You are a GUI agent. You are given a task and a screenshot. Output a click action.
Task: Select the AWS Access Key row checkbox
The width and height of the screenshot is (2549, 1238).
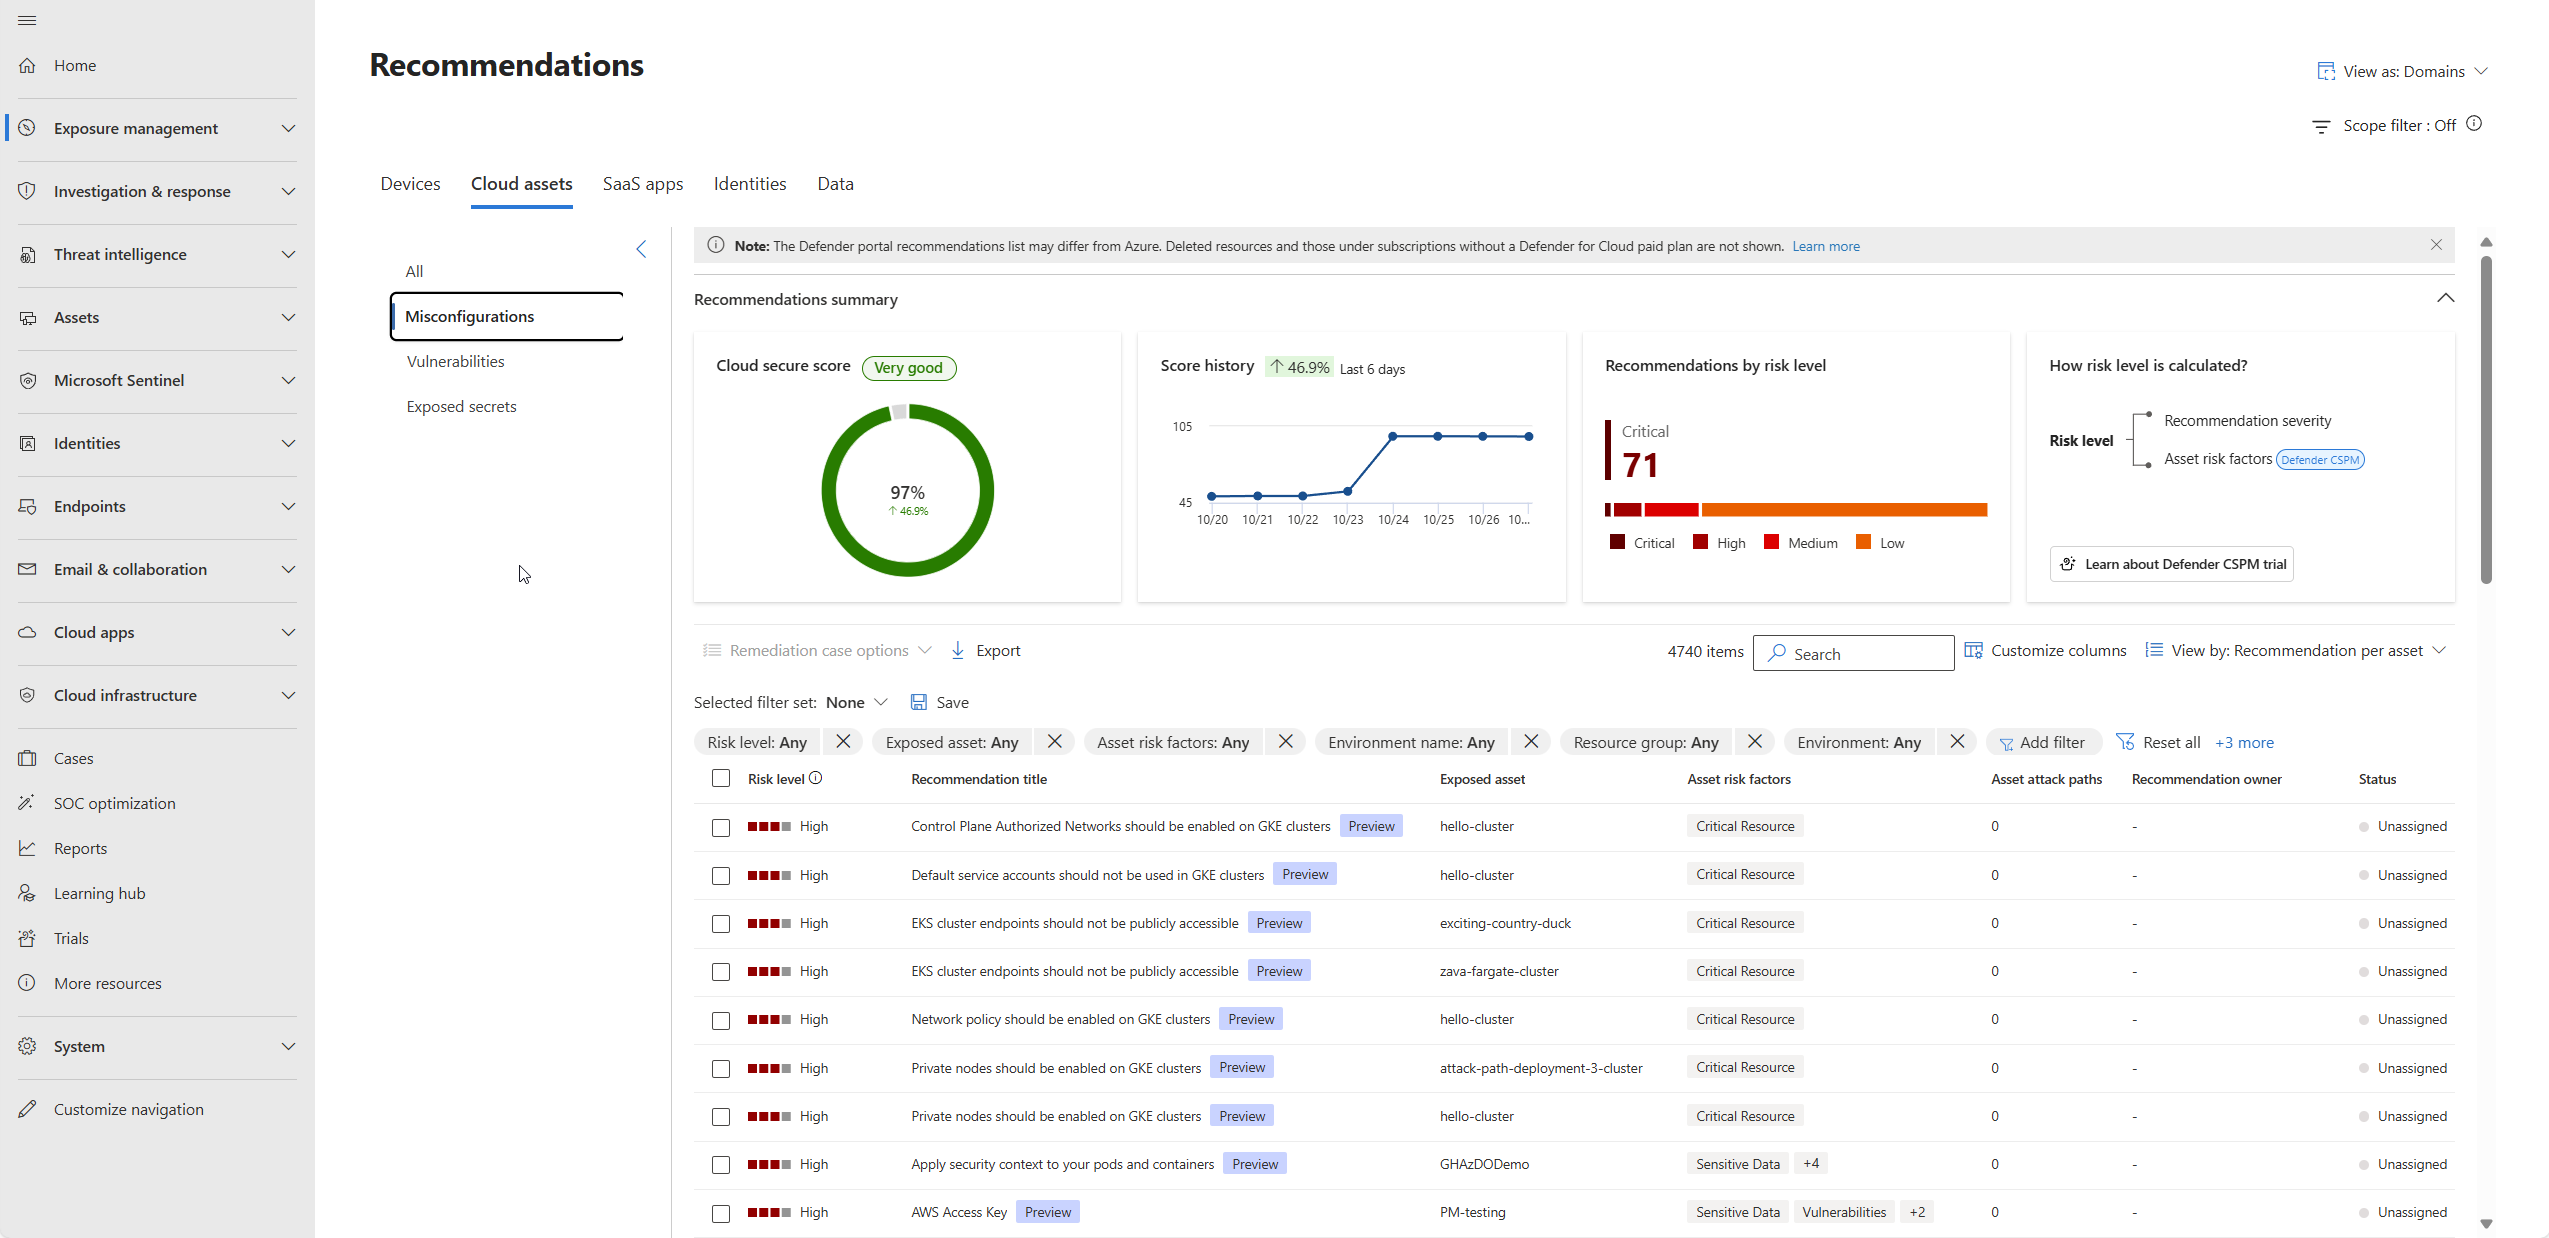[721, 1213]
